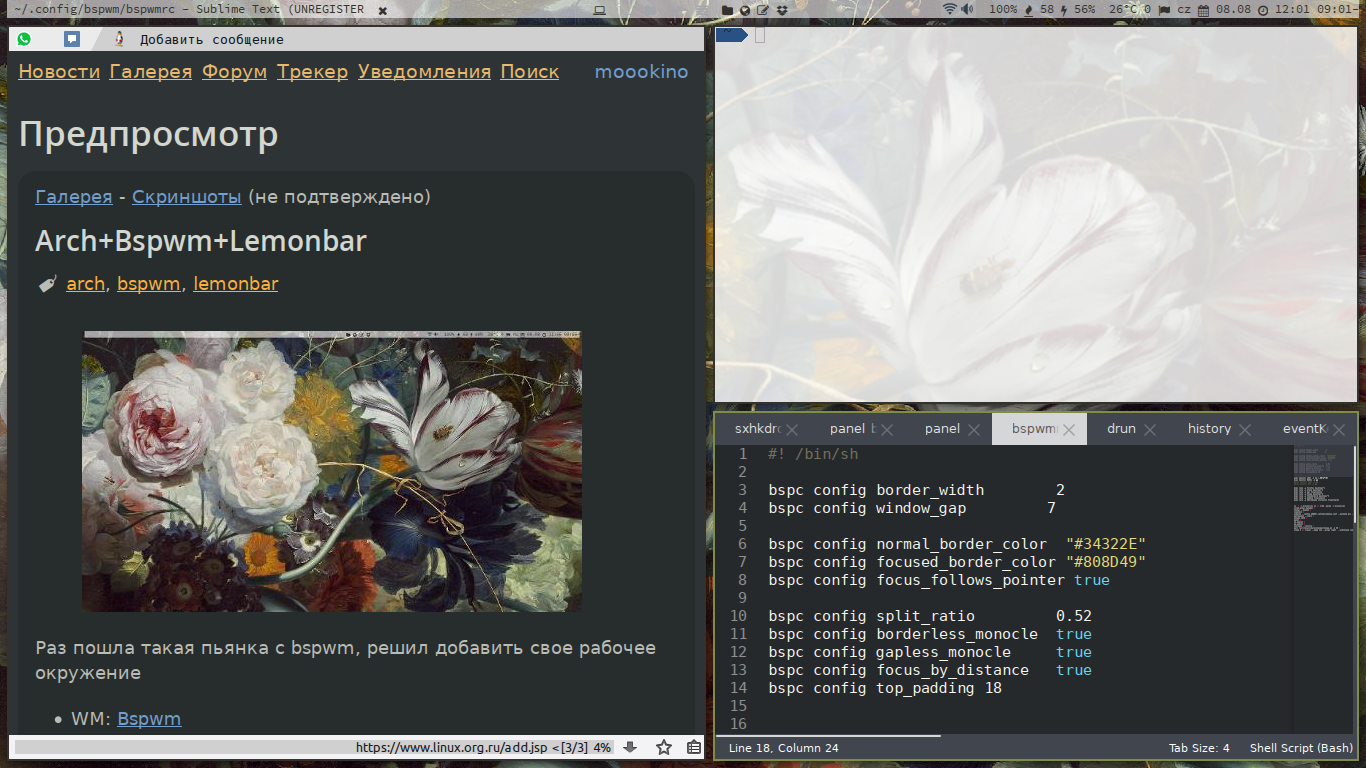Click the blue terminal prompt arrow
1366x768 pixels.
[731, 36]
